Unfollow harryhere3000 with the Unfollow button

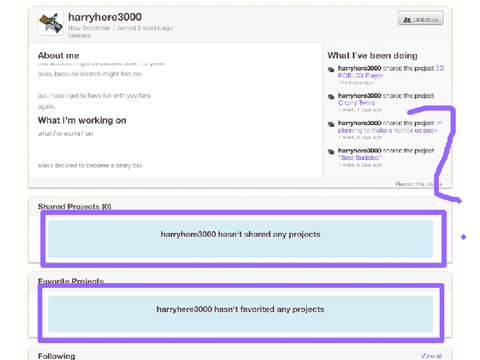coord(421,18)
